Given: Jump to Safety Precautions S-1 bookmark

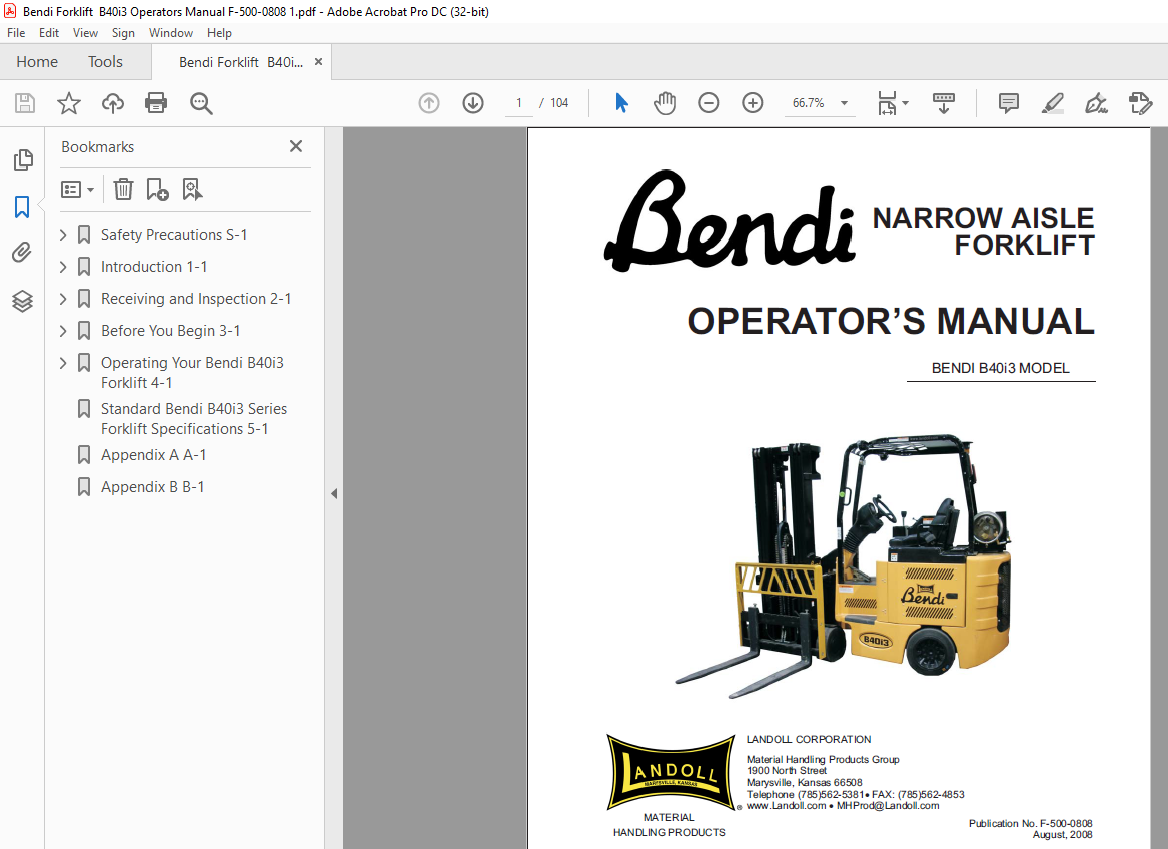Looking at the screenshot, I should click(x=174, y=235).
